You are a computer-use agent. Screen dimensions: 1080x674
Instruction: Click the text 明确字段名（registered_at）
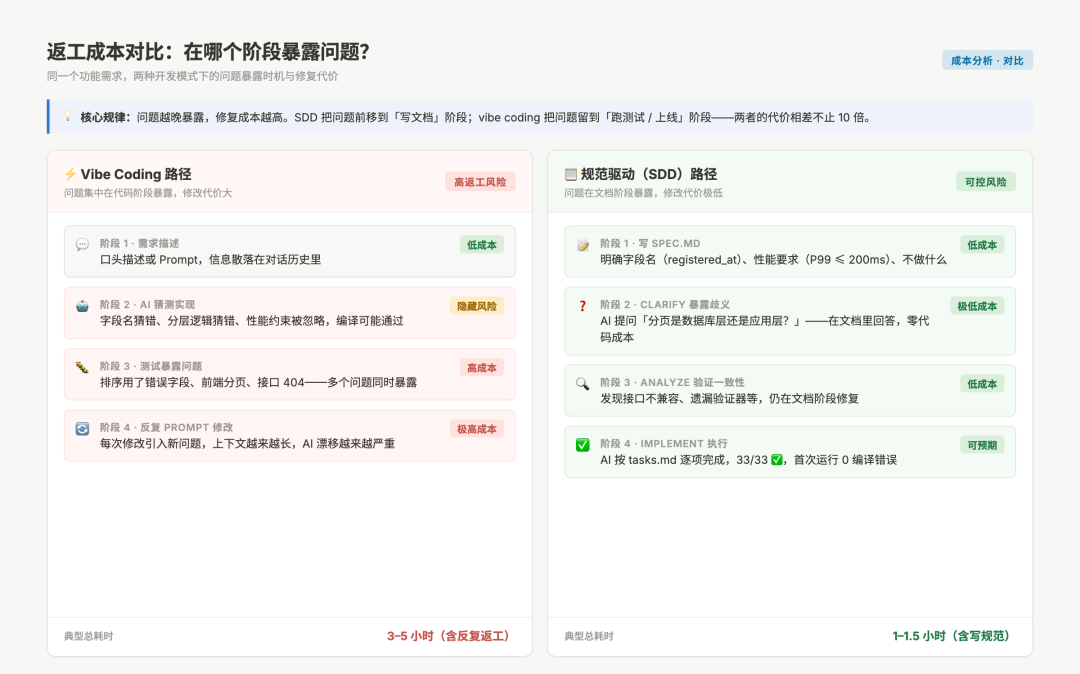pyautogui.click(x=671, y=260)
